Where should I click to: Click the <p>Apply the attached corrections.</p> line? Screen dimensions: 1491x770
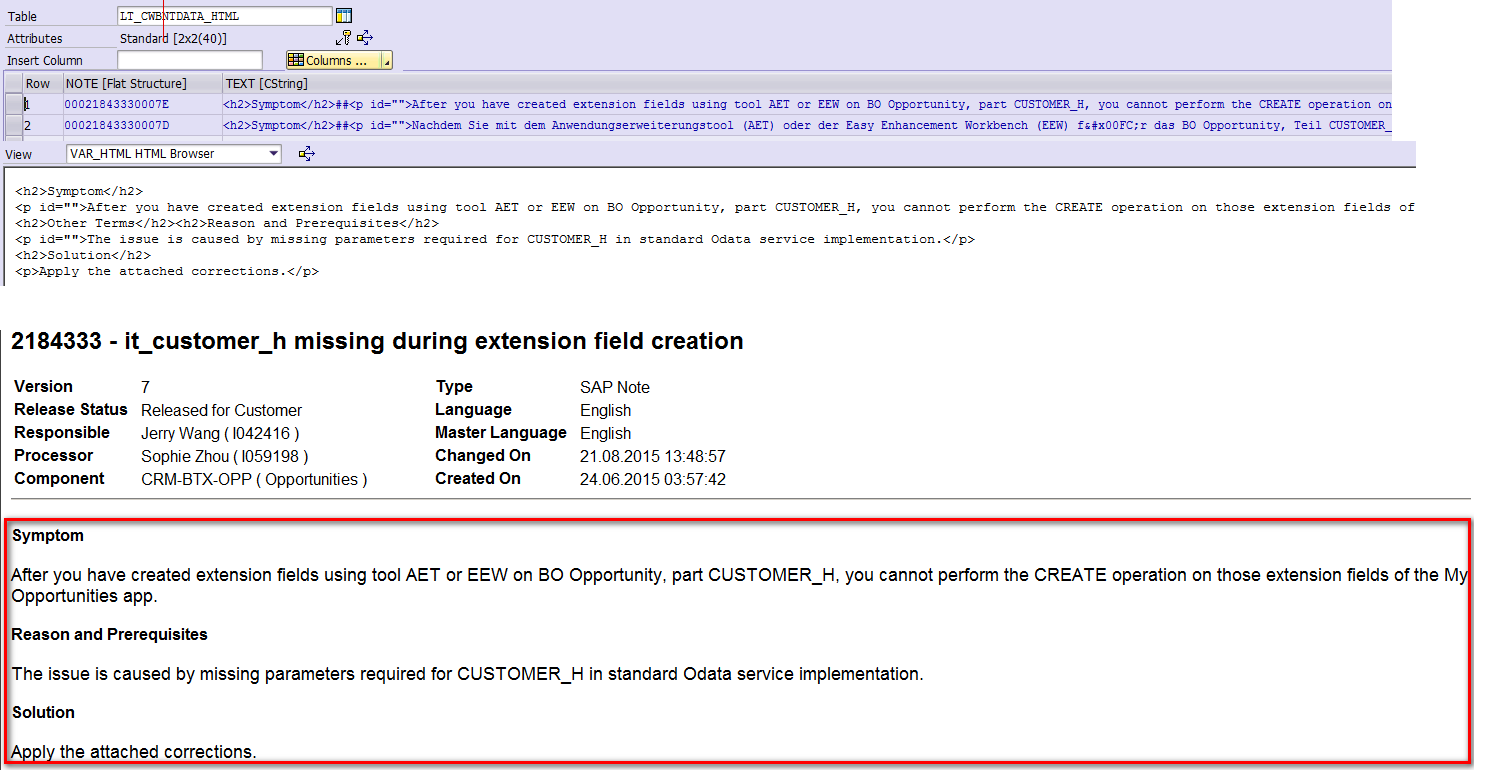167,271
